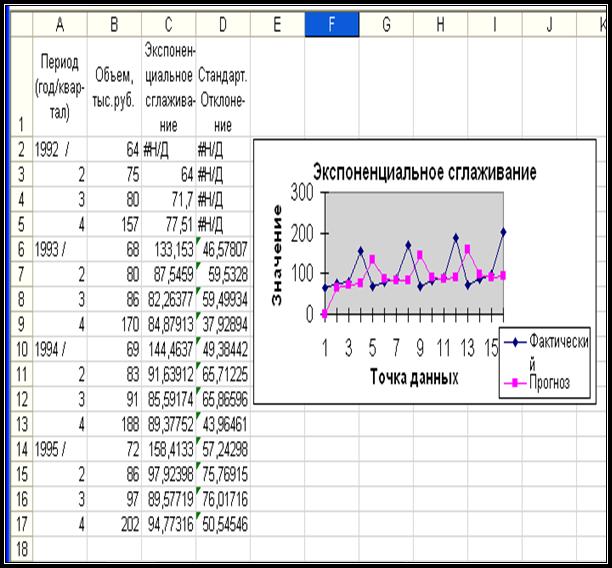Screen dimensions: 612x568
Task: Select column D header
Action: point(223,25)
